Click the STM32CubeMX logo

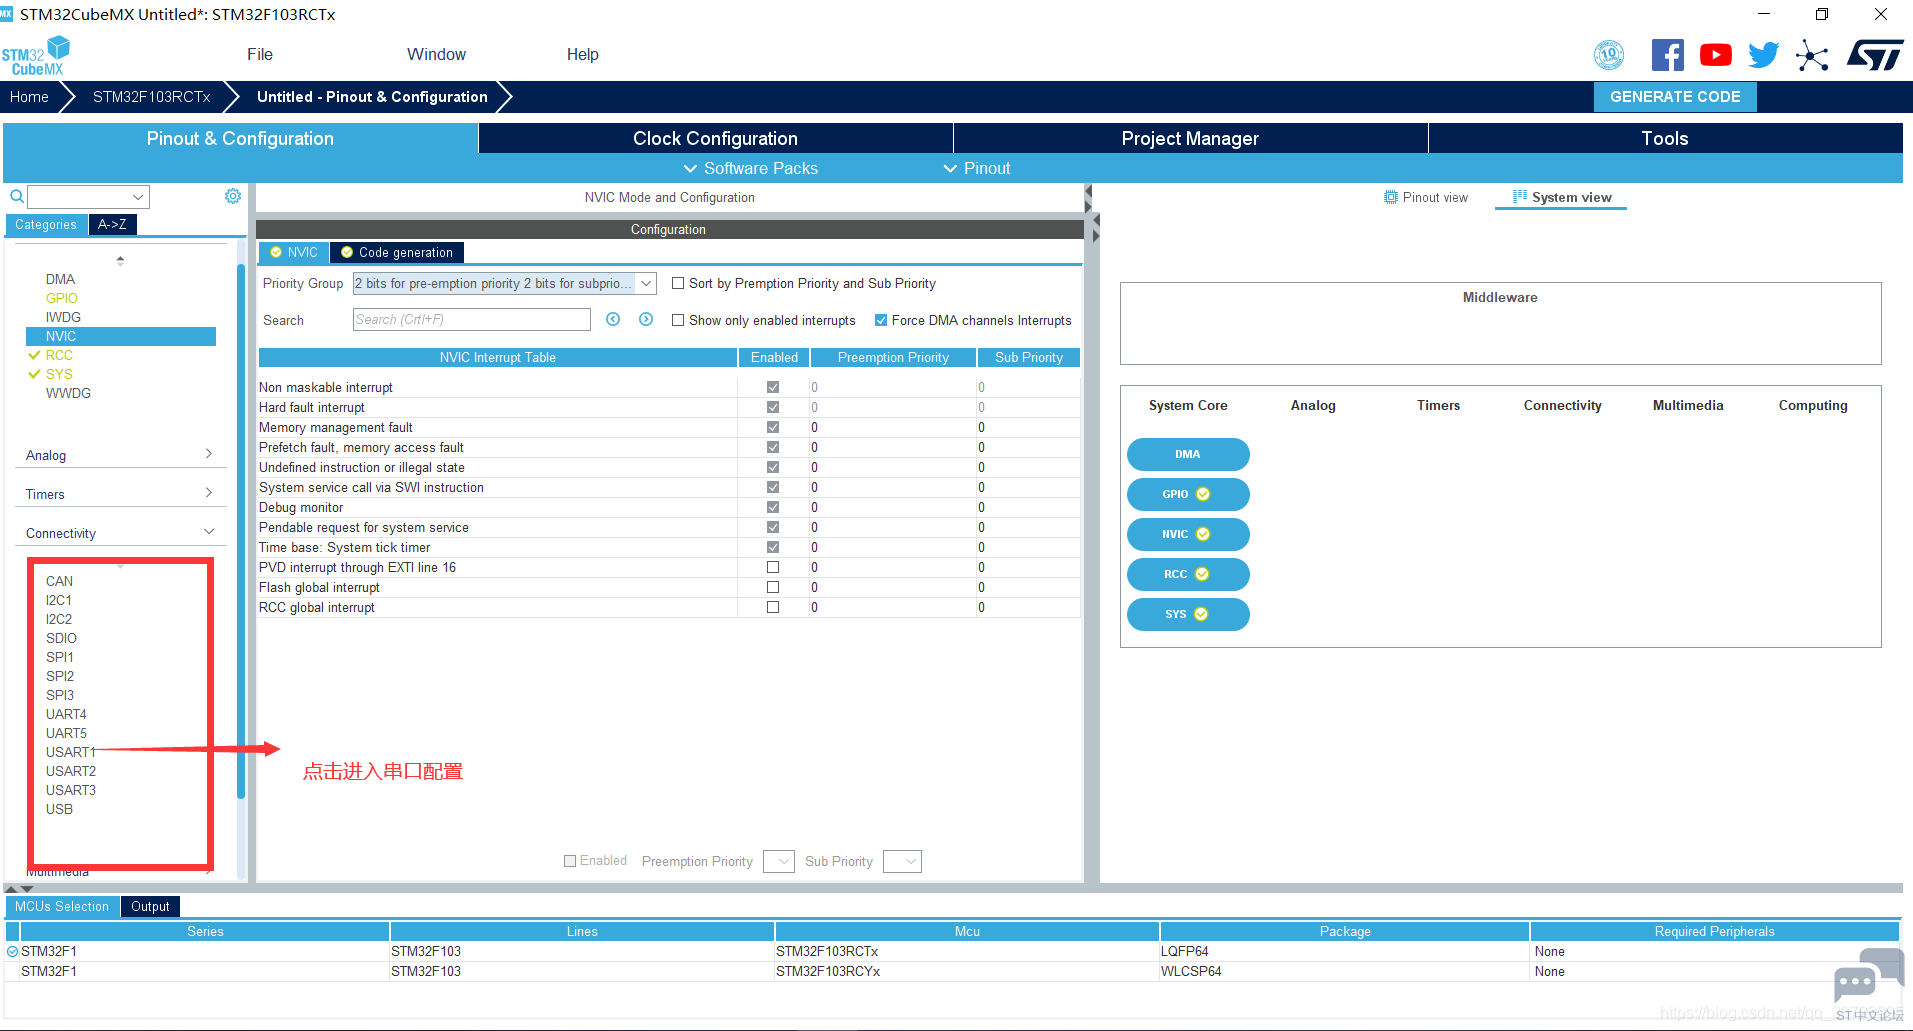[x=37, y=56]
